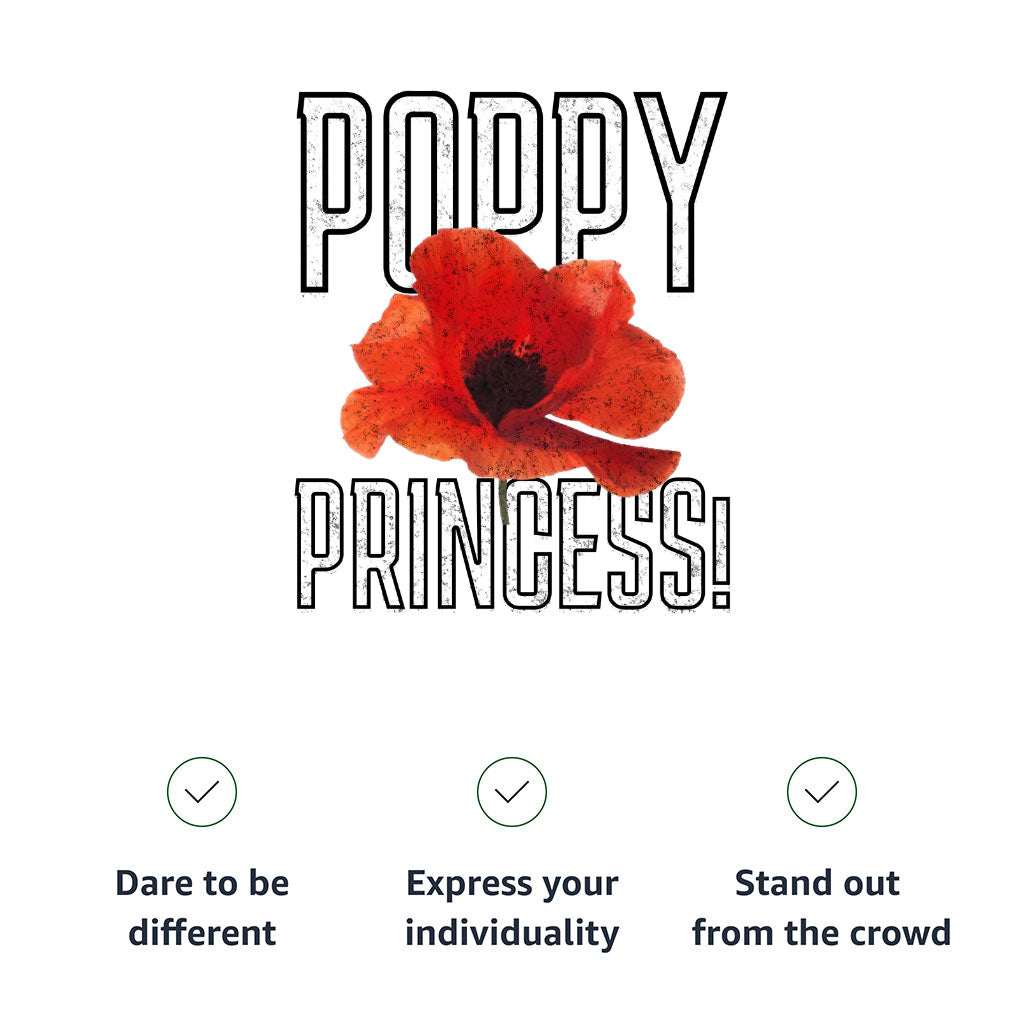
Task: Click the word "different"
Action: click(202, 933)
